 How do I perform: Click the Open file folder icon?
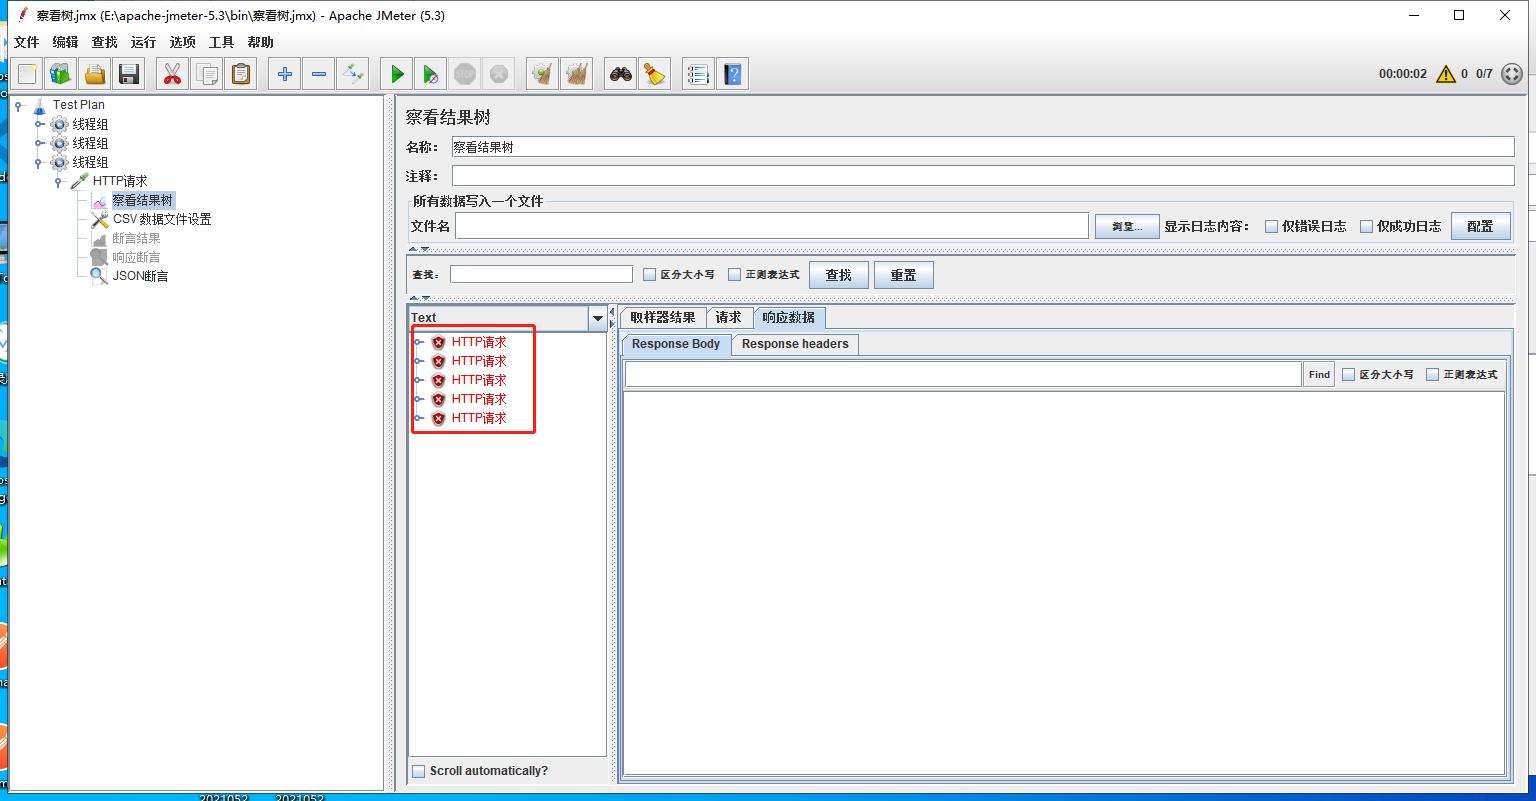point(95,74)
